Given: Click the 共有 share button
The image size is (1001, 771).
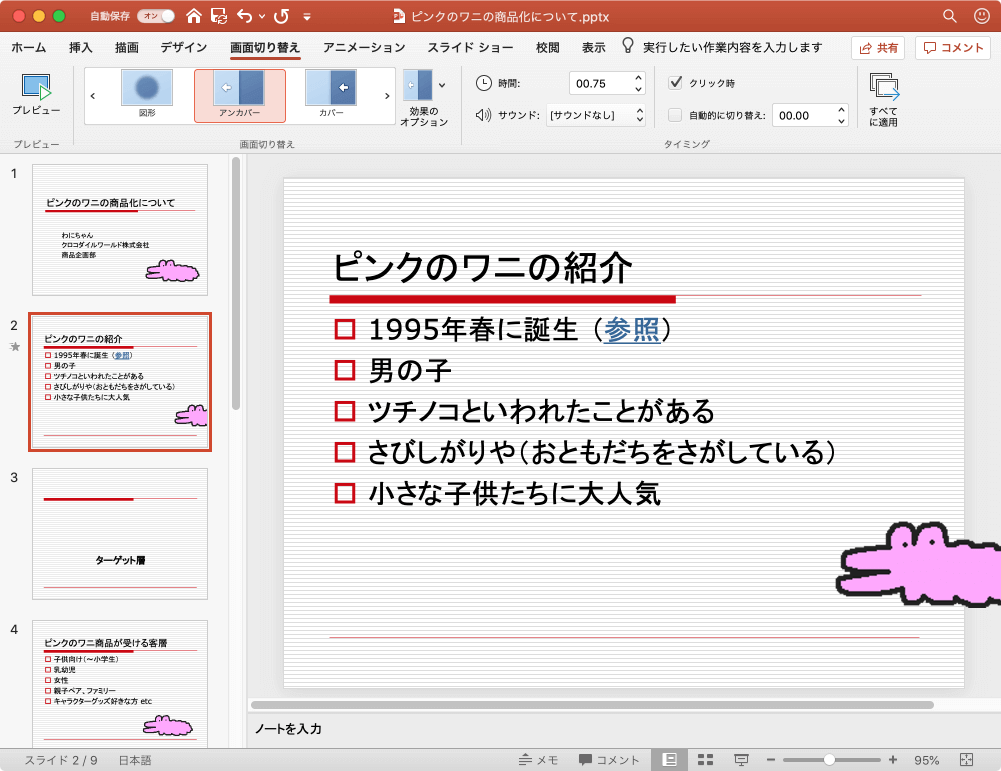Looking at the screenshot, I should 878,48.
